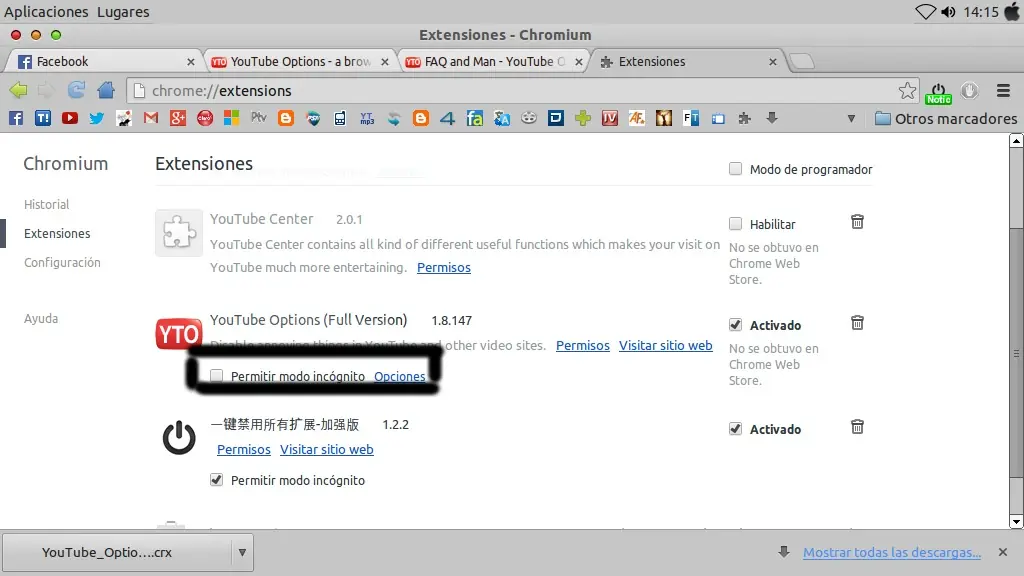Open a new tab button
Screen dimensions: 1024x576
click(x=802, y=61)
